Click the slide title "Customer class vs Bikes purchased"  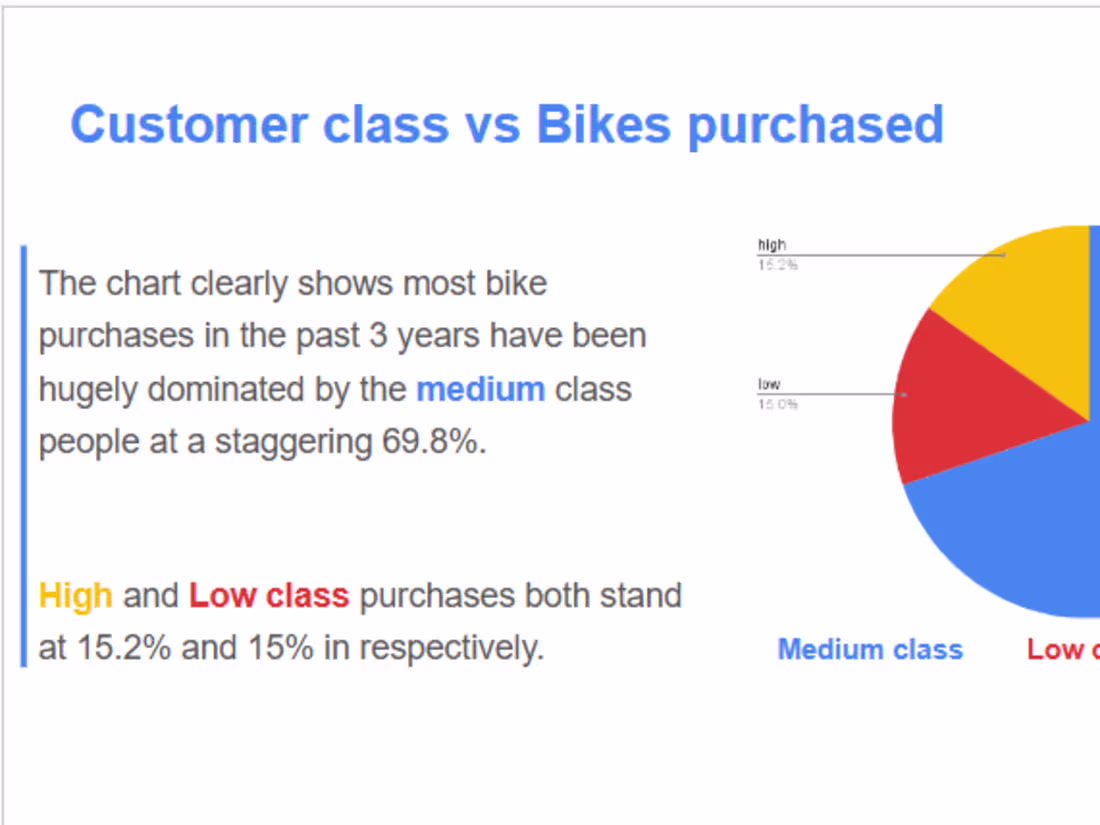(x=506, y=125)
